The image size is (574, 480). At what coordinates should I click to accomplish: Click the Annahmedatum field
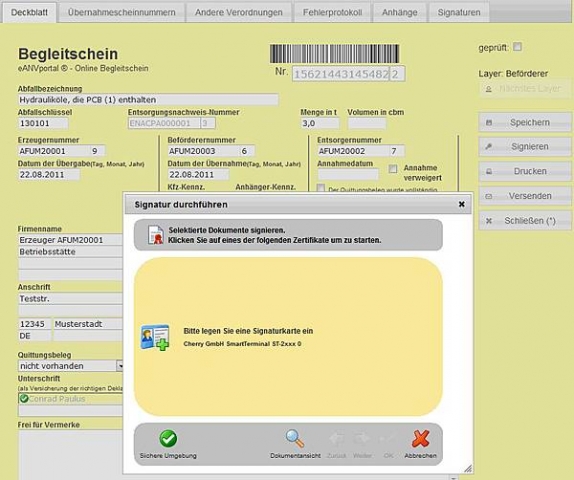348,175
